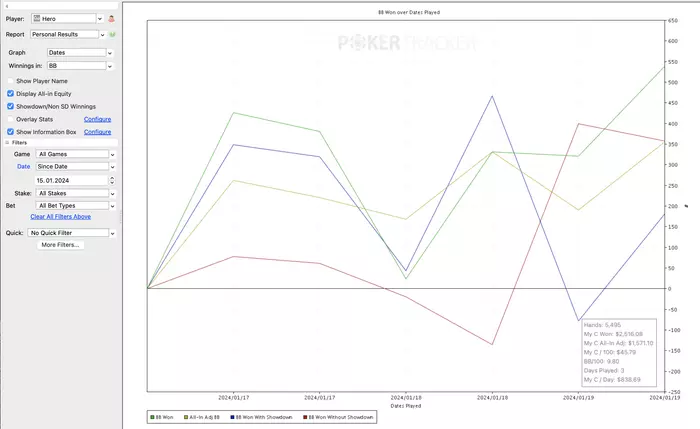This screenshot has width=700, height=429.
Task: Open Configure link for Overlay Stats
Action: click(x=97, y=119)
